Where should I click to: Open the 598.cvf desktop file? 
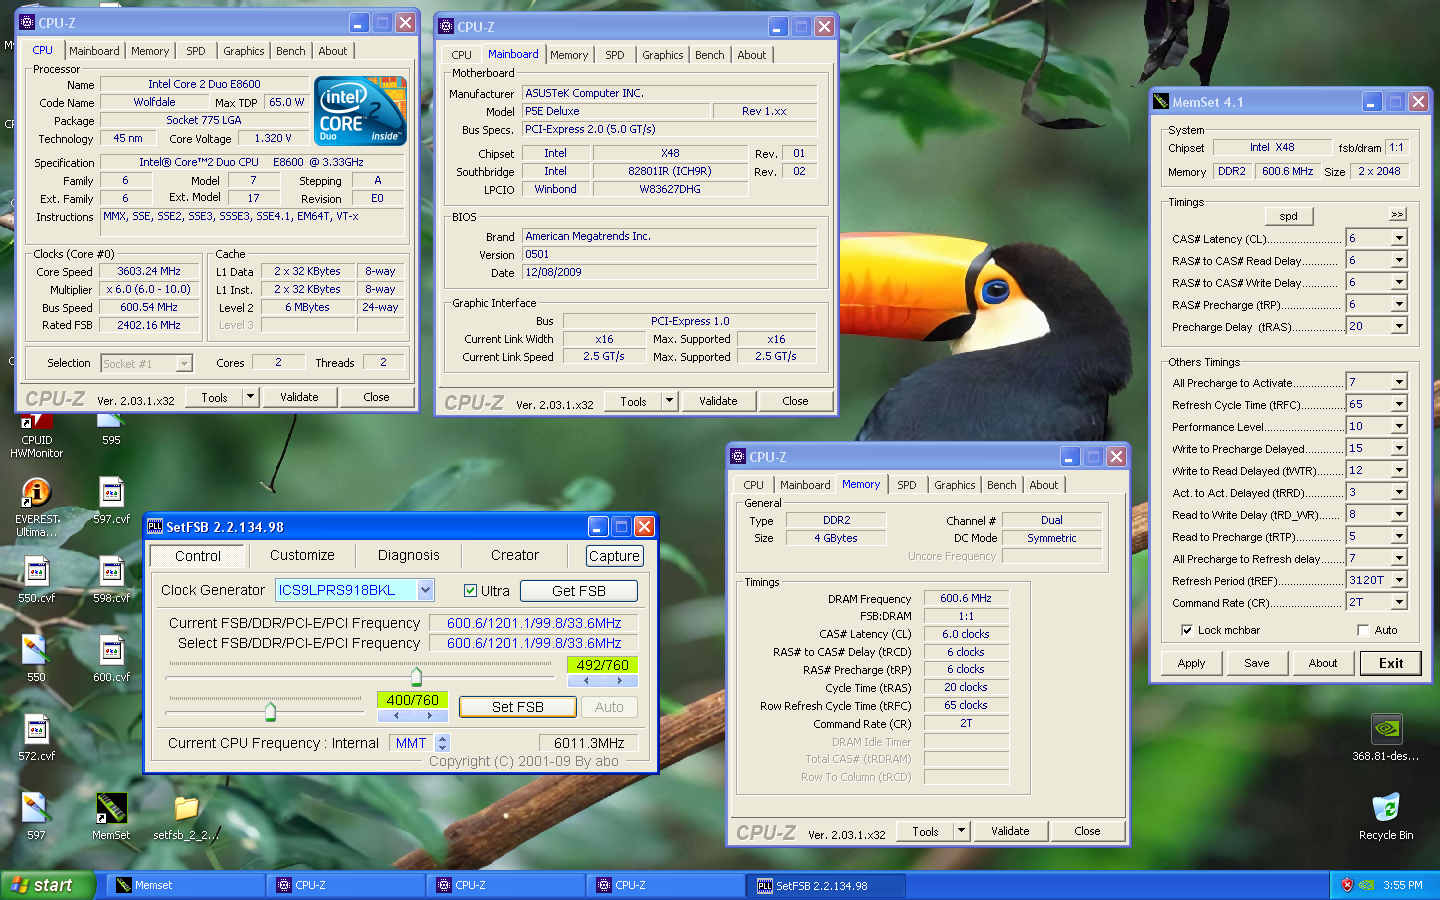111,579
